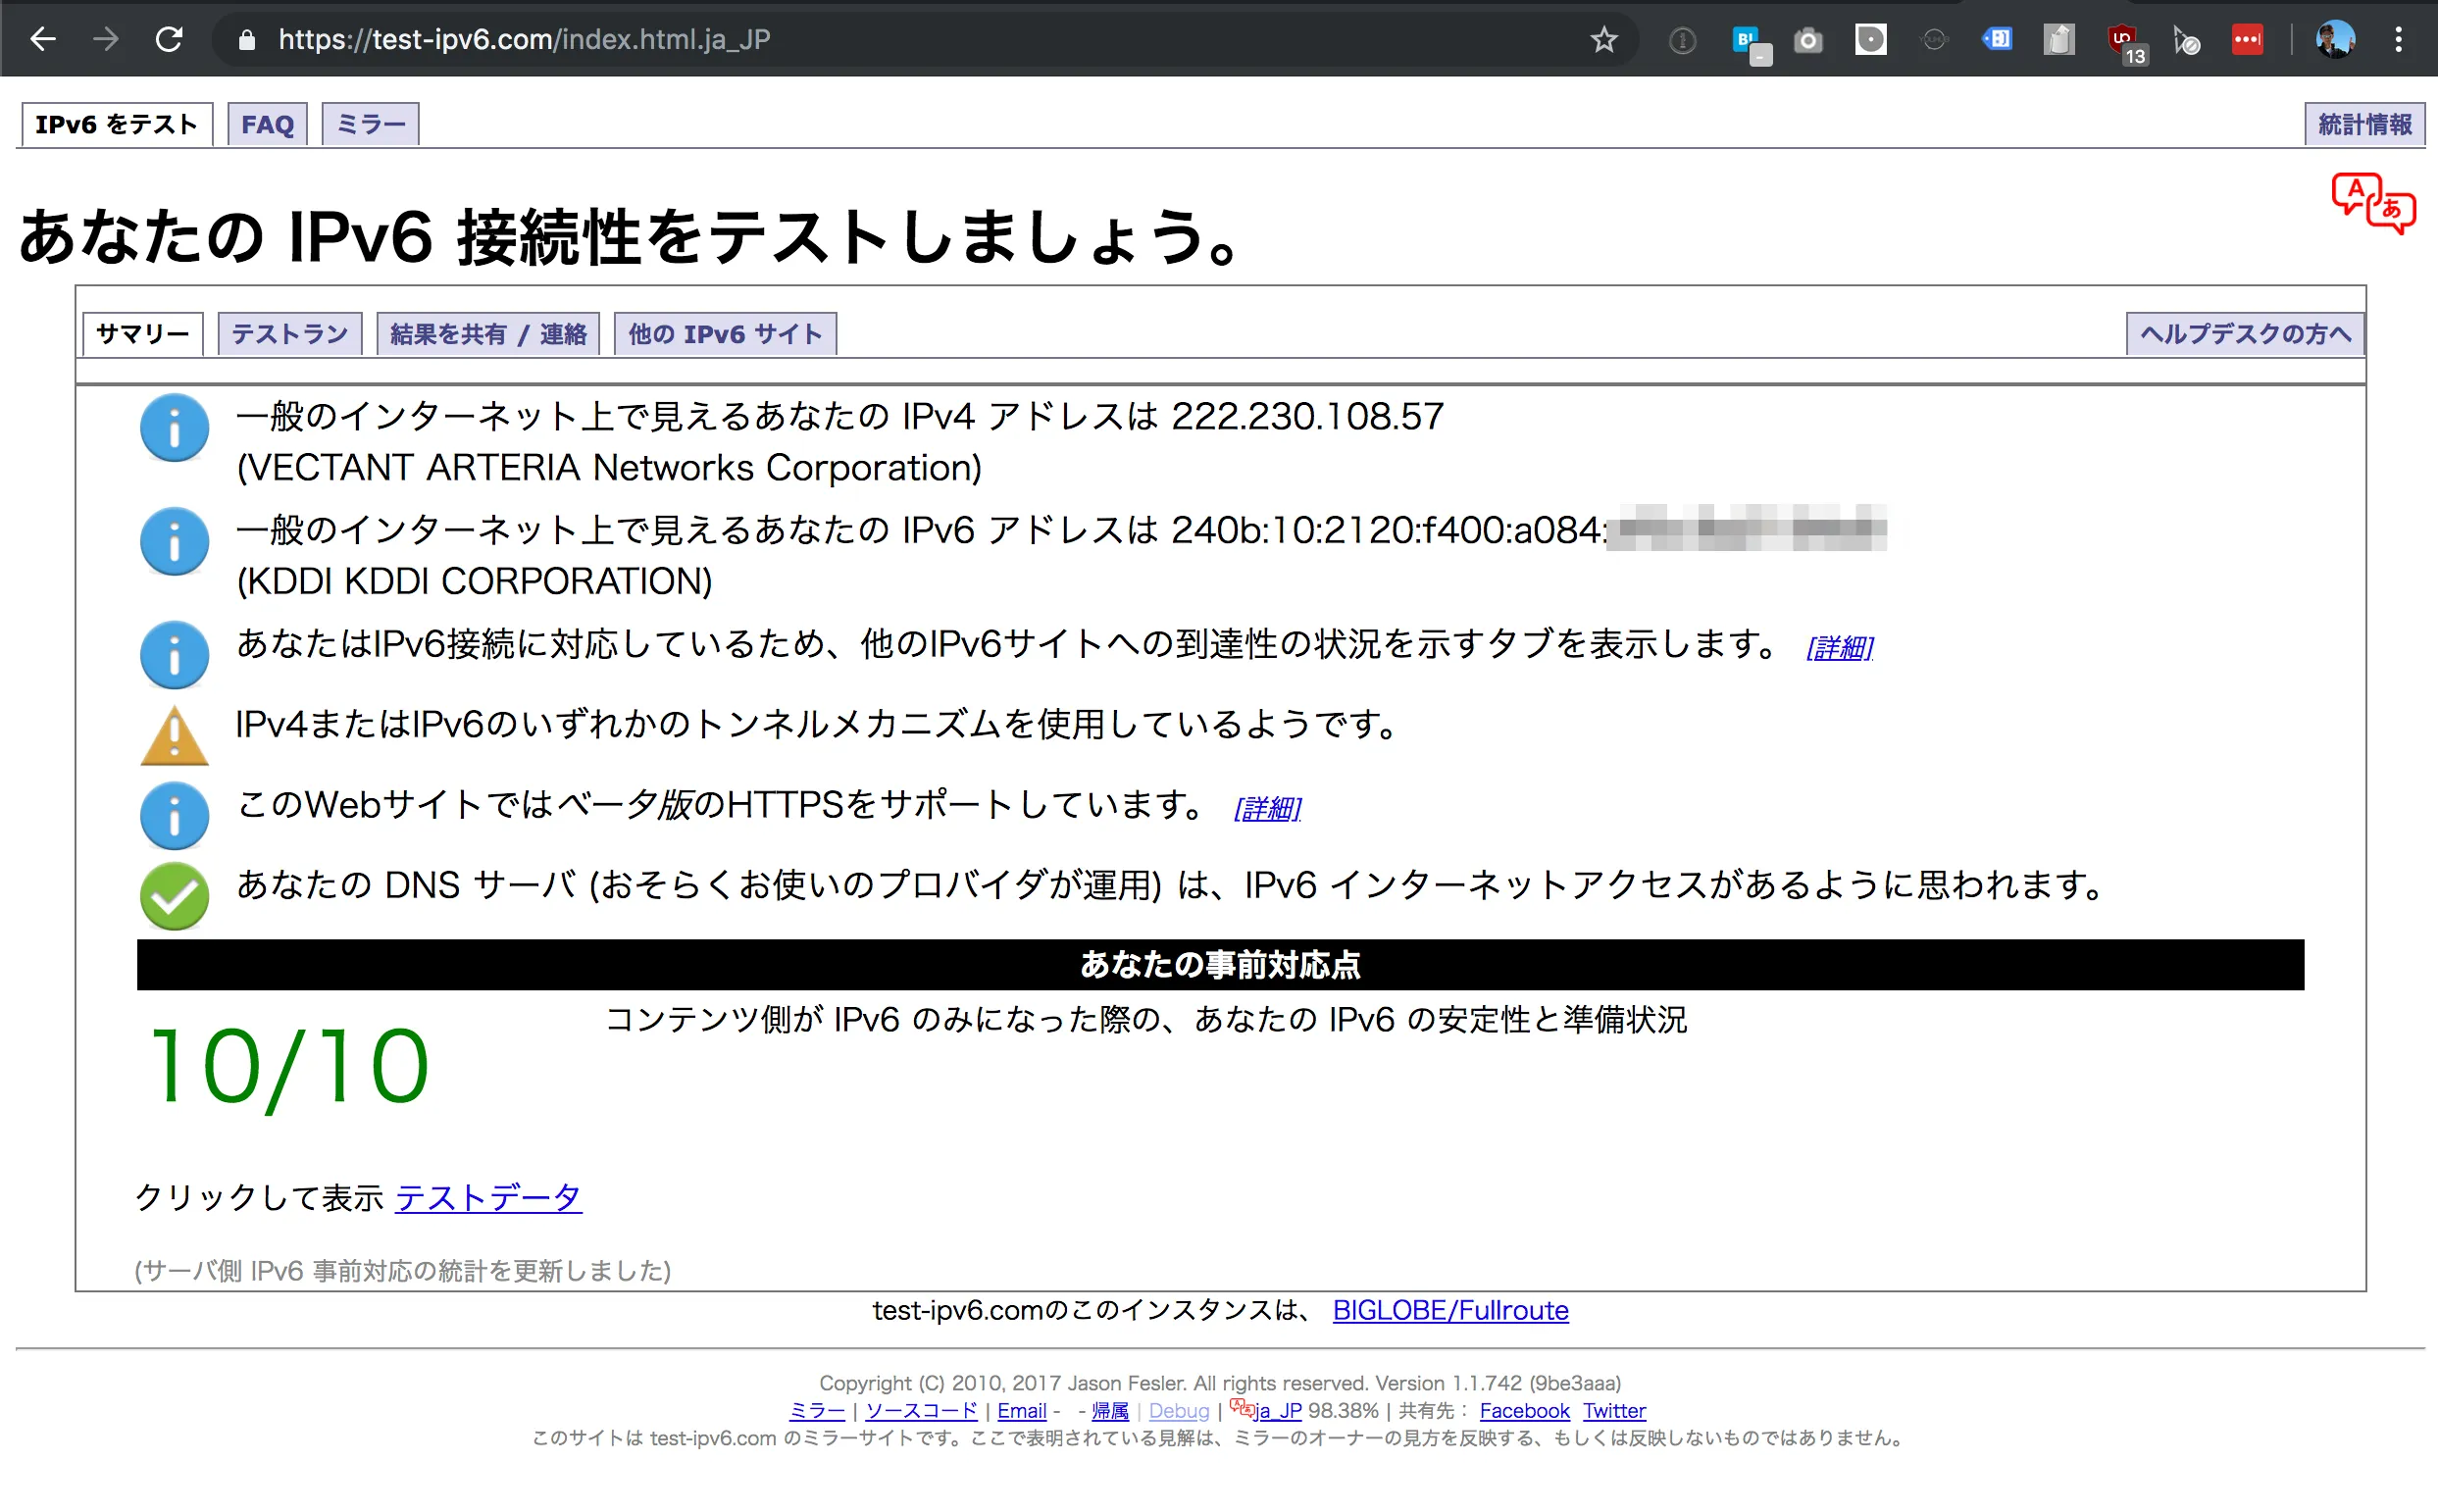Click 詳細 link next to HTTPS message
This screenshot has height=1512, width=2438.
(x=1267, y=808)
